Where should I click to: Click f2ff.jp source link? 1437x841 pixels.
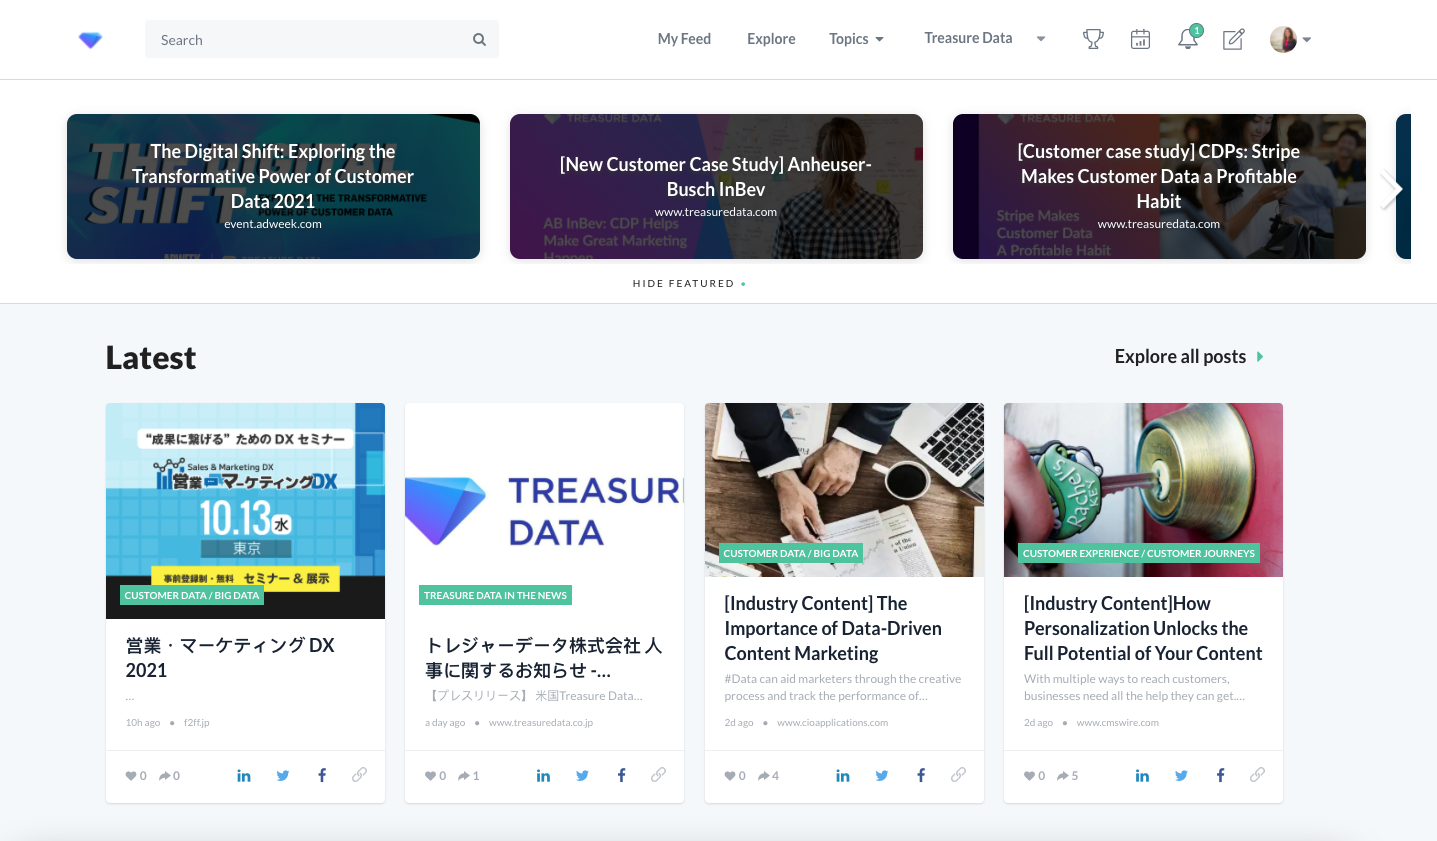pos(197,723)
